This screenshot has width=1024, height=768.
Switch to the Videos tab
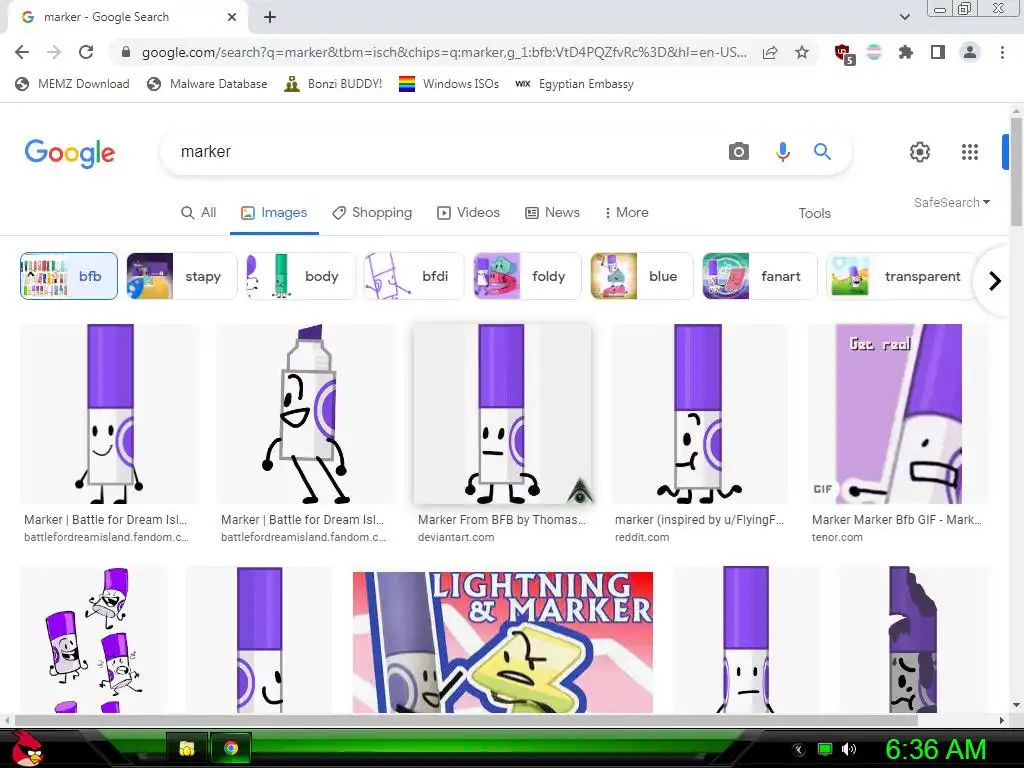469,212
